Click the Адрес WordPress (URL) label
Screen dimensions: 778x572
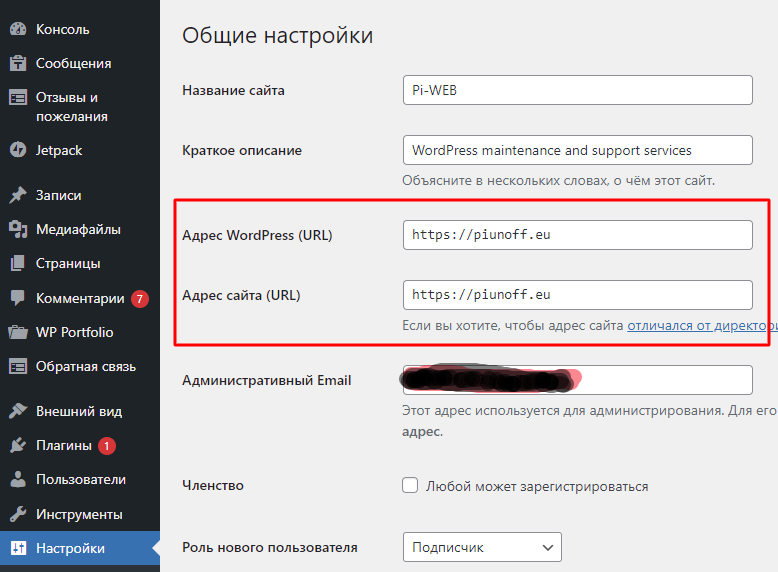click(257, 235)
